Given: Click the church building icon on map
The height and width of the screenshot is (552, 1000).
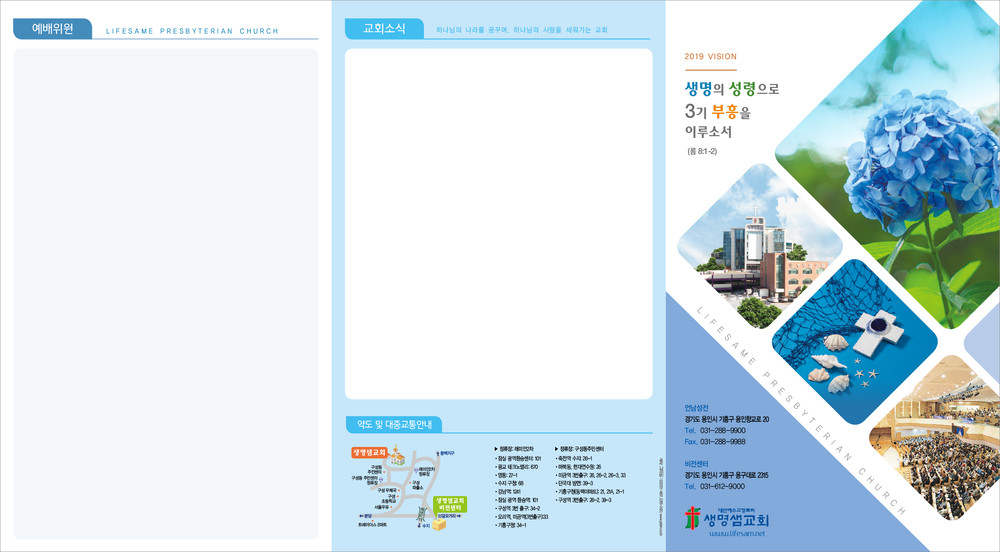Looking at the screenshot, I should coord(398,459).
